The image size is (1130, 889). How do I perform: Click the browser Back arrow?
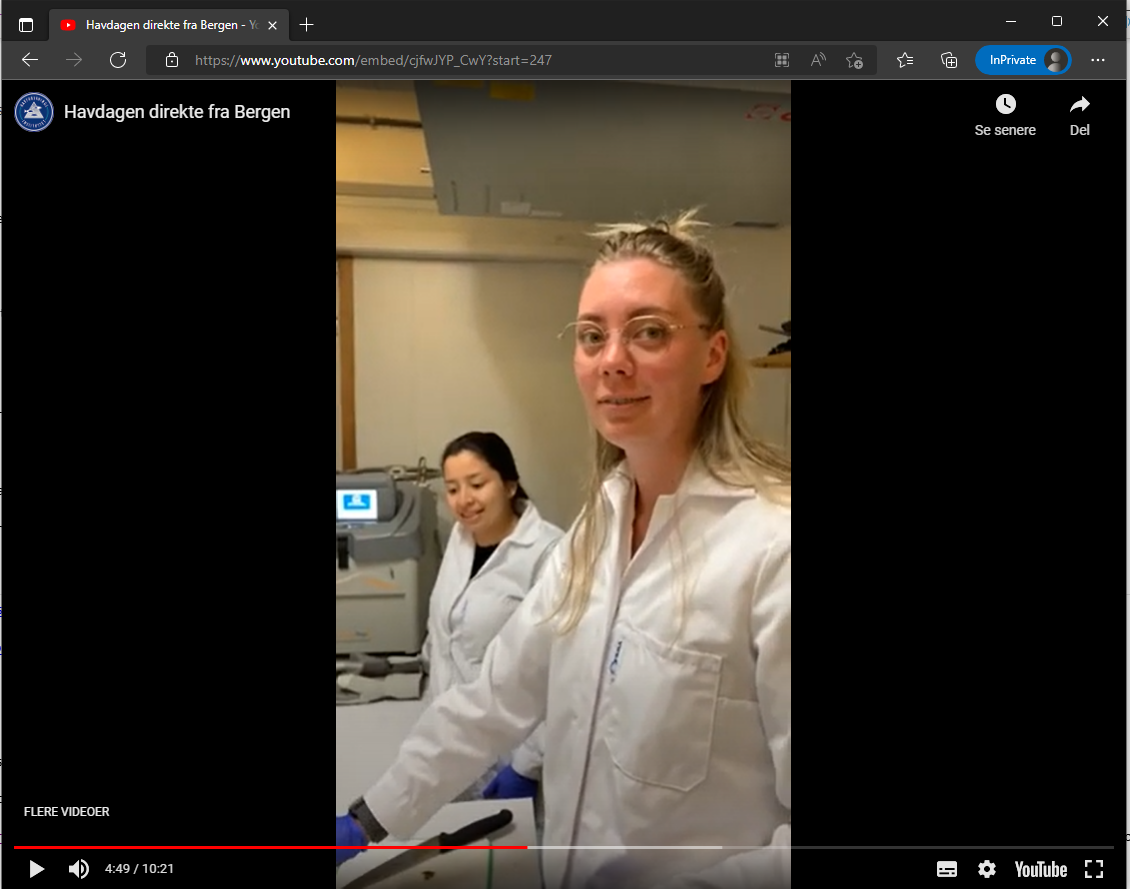click(30, 60)
